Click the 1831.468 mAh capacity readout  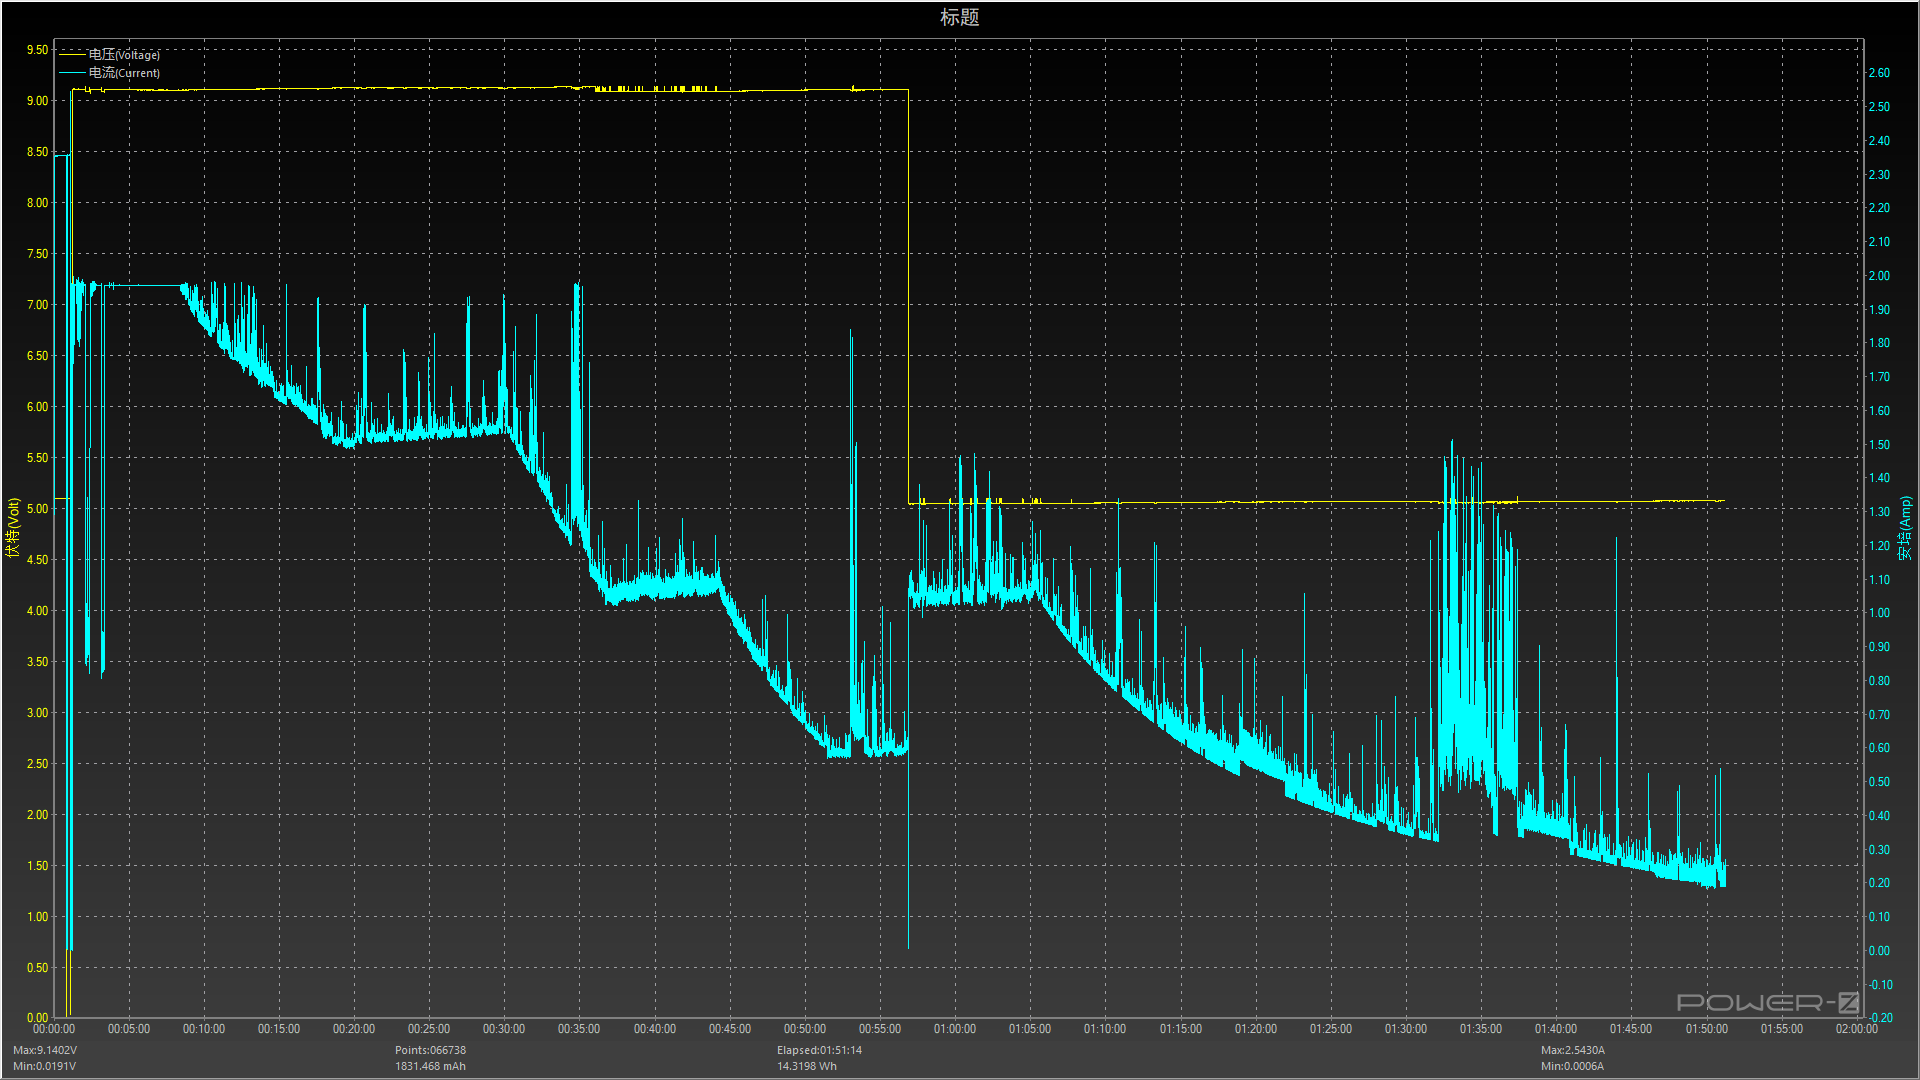point(430,1066)
